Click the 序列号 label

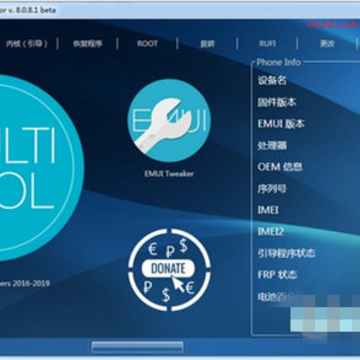coord(272,188)
